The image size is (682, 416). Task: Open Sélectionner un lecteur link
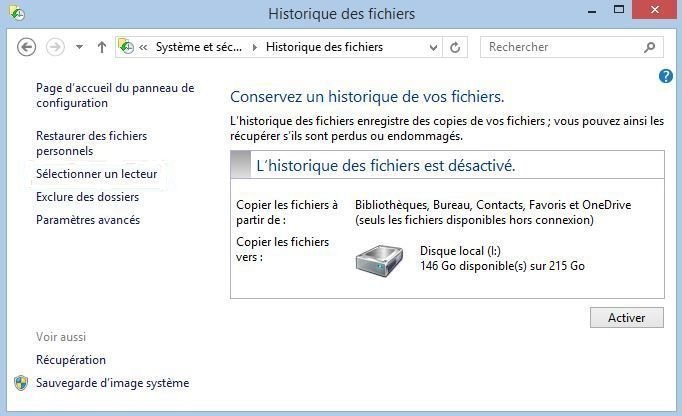(96, 174)
